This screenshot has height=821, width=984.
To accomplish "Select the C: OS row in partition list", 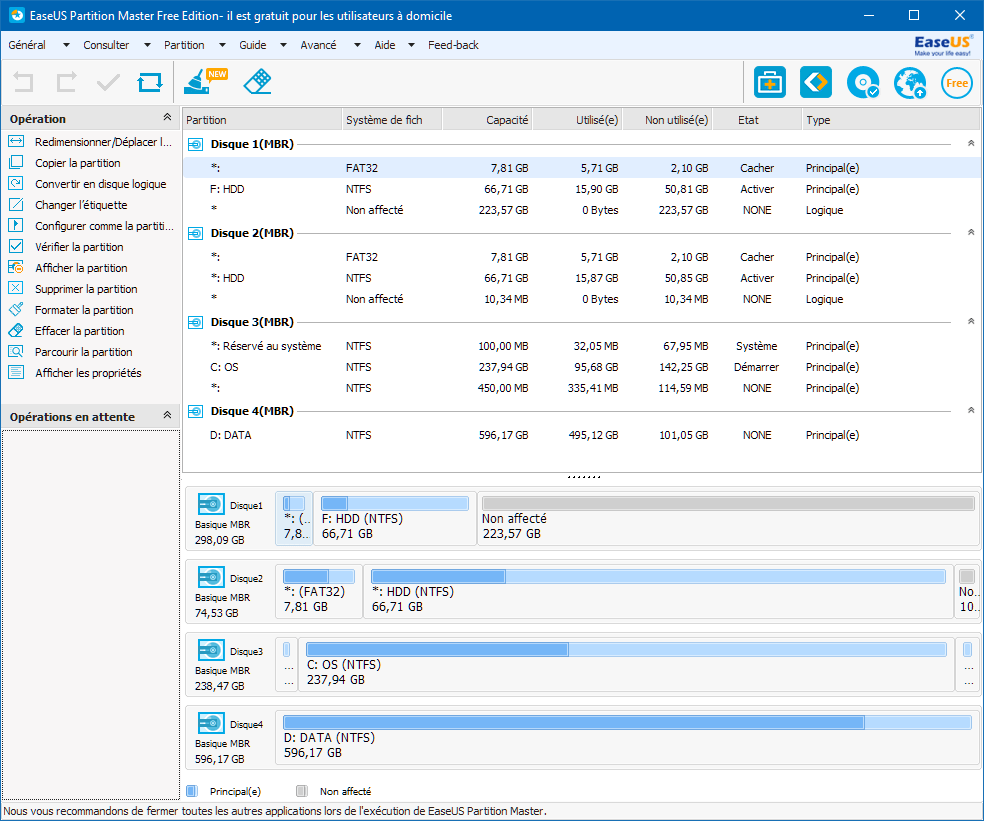I will tap(582, 367).
